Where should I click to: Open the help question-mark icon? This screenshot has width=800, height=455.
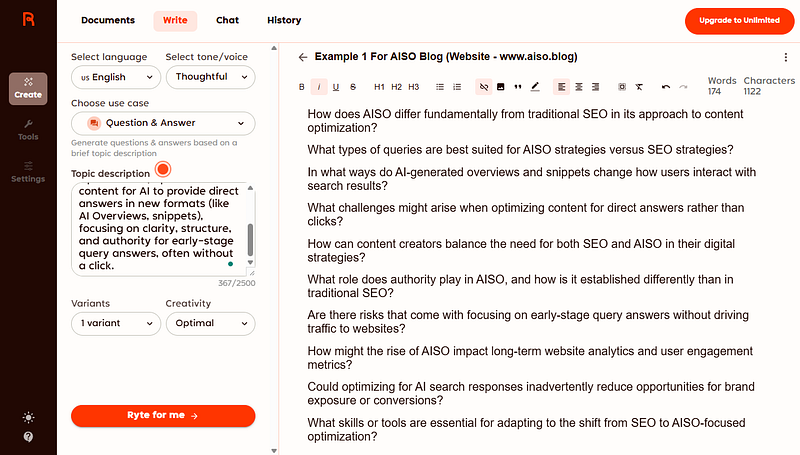click(29, 437)
